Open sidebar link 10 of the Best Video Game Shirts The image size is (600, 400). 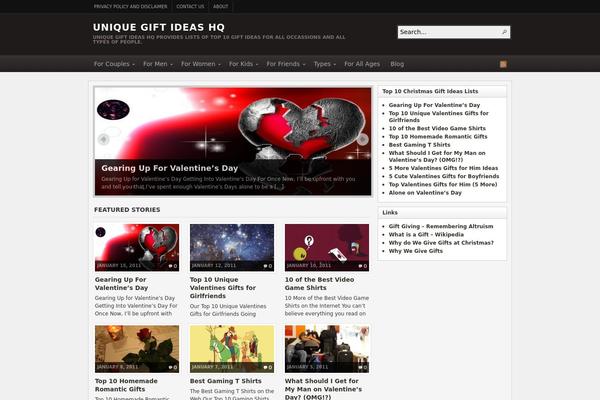(437, 128)
